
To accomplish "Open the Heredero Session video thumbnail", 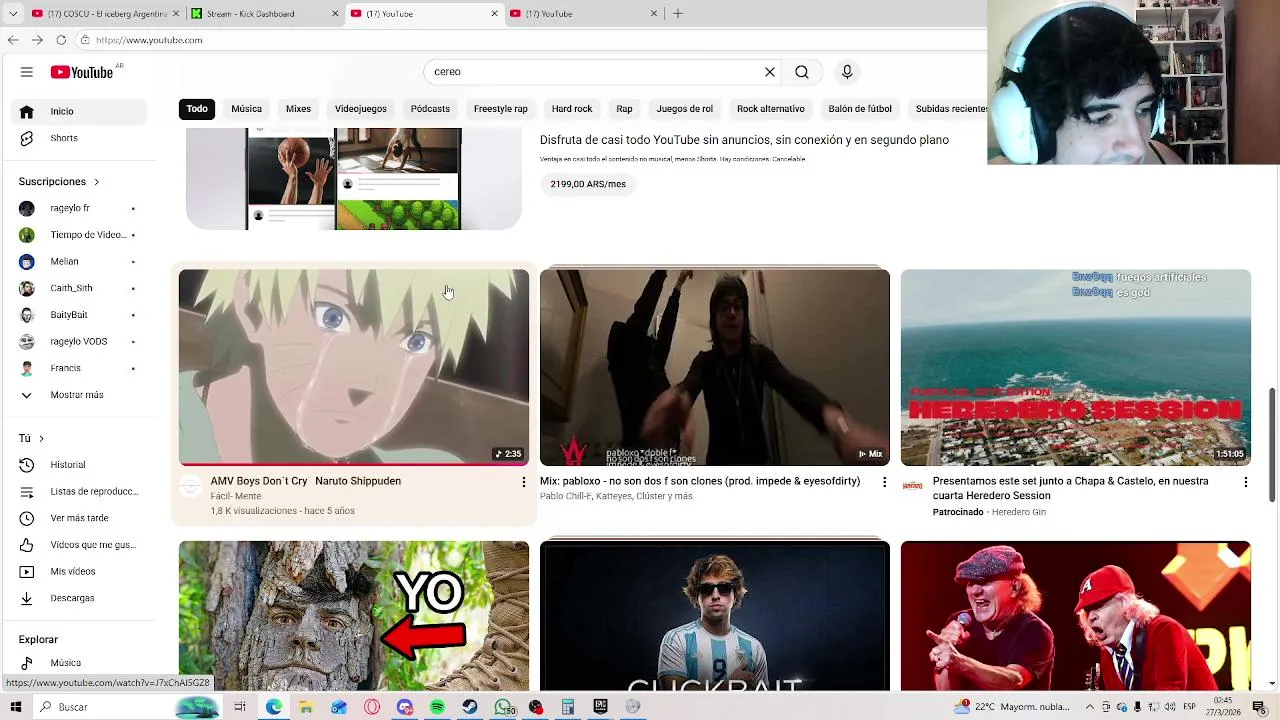I will (1076, 367).
